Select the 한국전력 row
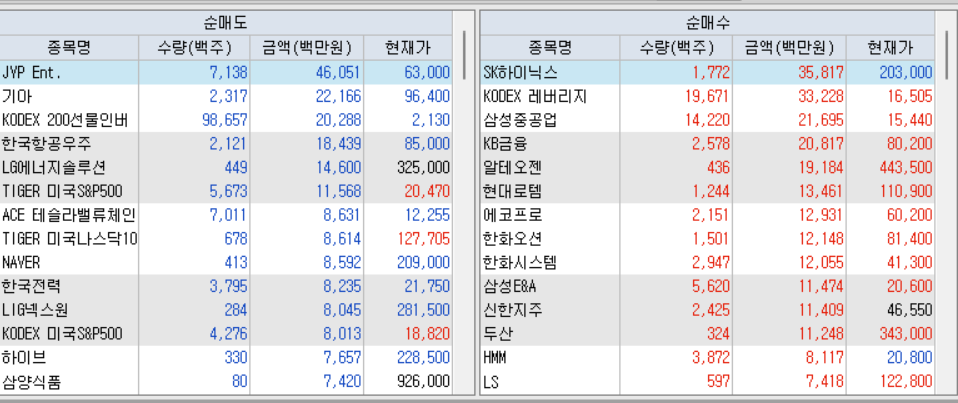 pyautogui.click(x=226, y=286)
